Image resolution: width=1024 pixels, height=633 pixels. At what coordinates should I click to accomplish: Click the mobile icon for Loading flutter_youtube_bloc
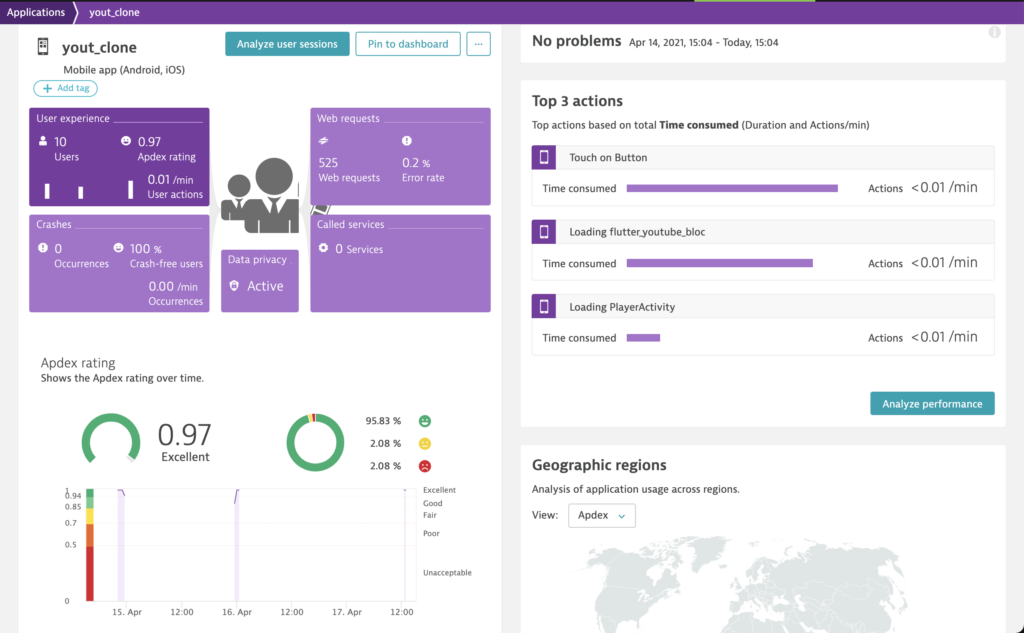click(x=545, y=231)
